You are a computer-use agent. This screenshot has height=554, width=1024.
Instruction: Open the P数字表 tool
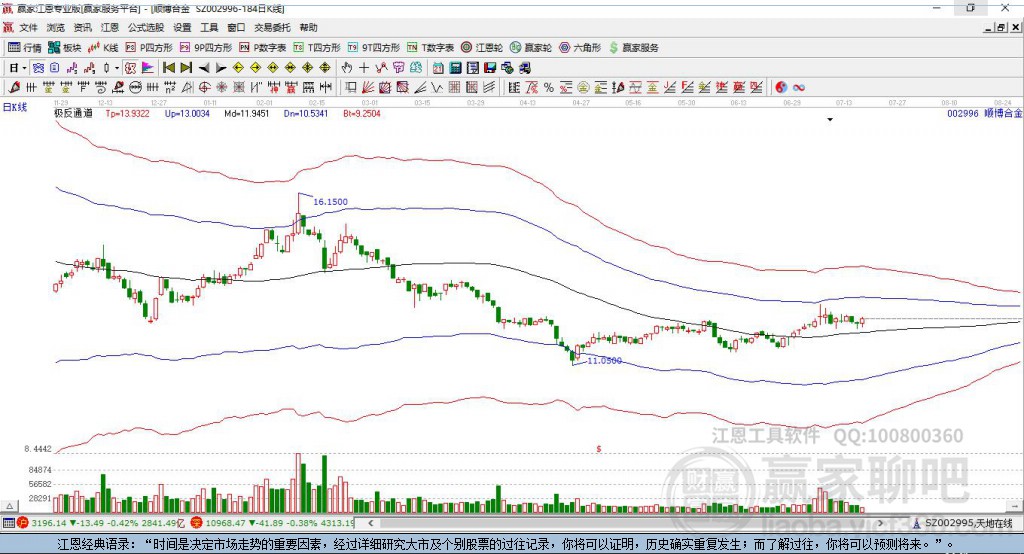pos(263,48)
